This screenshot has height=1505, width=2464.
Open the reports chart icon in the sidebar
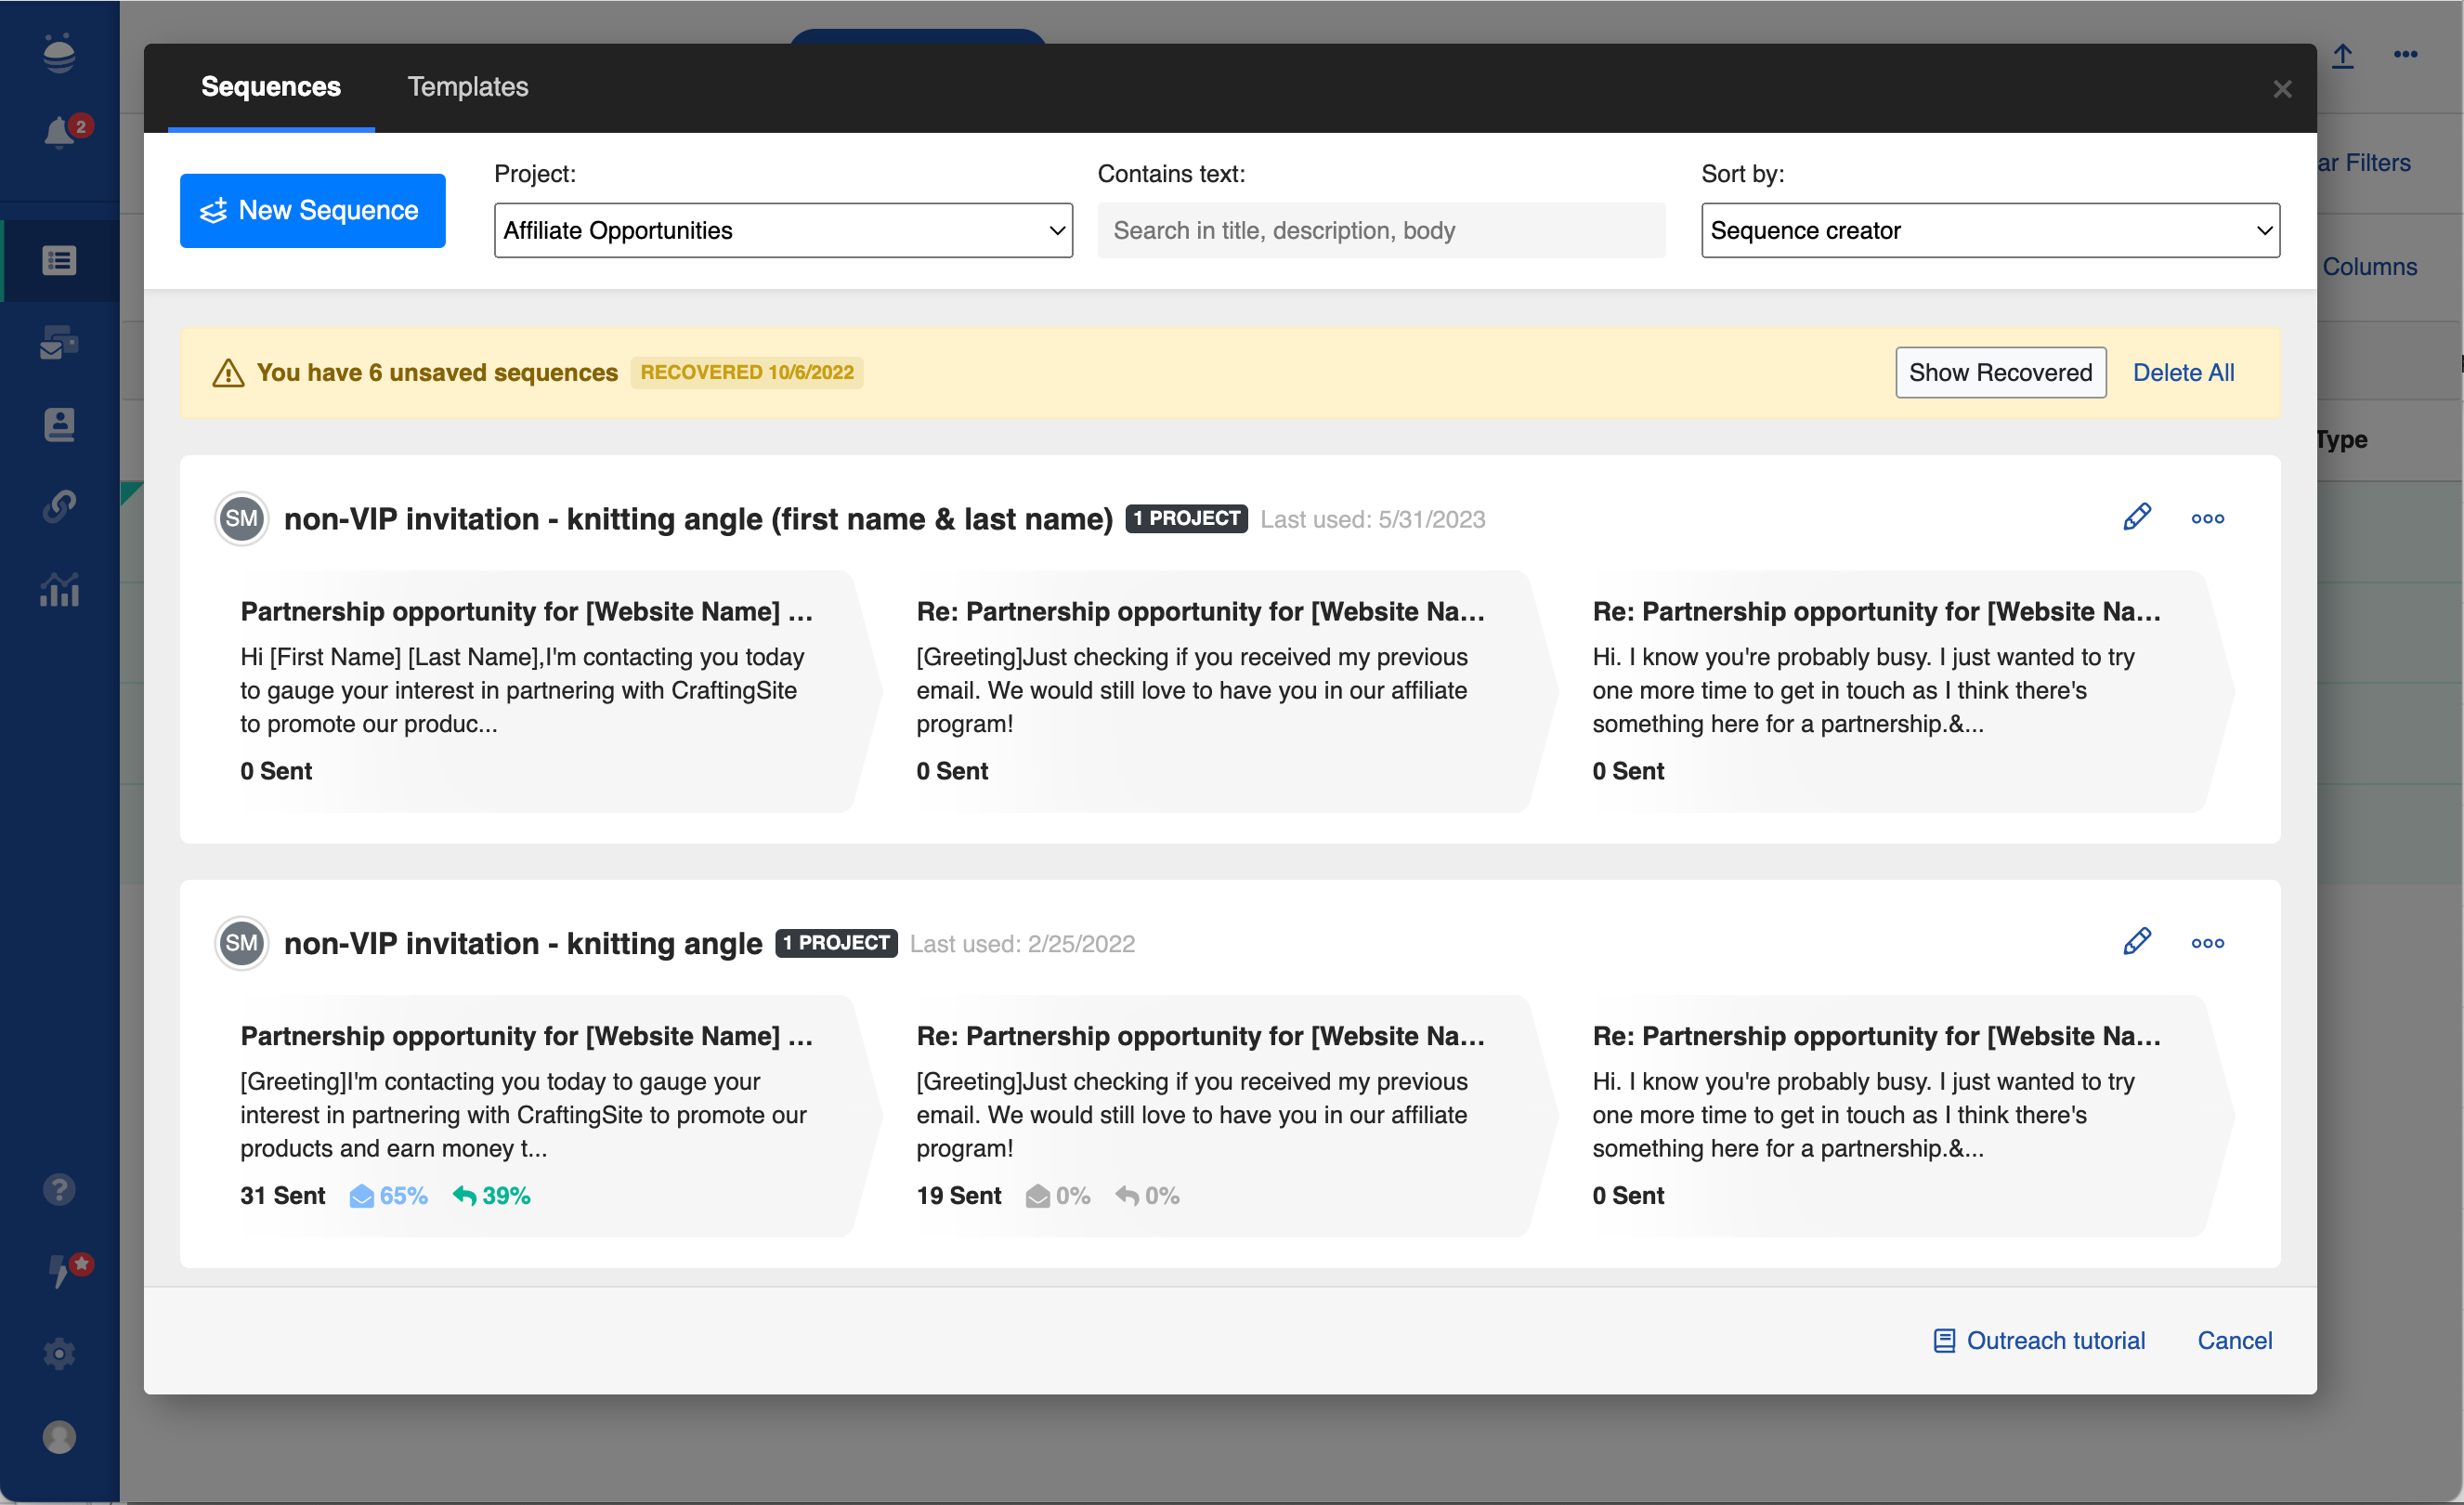(59, 590)
